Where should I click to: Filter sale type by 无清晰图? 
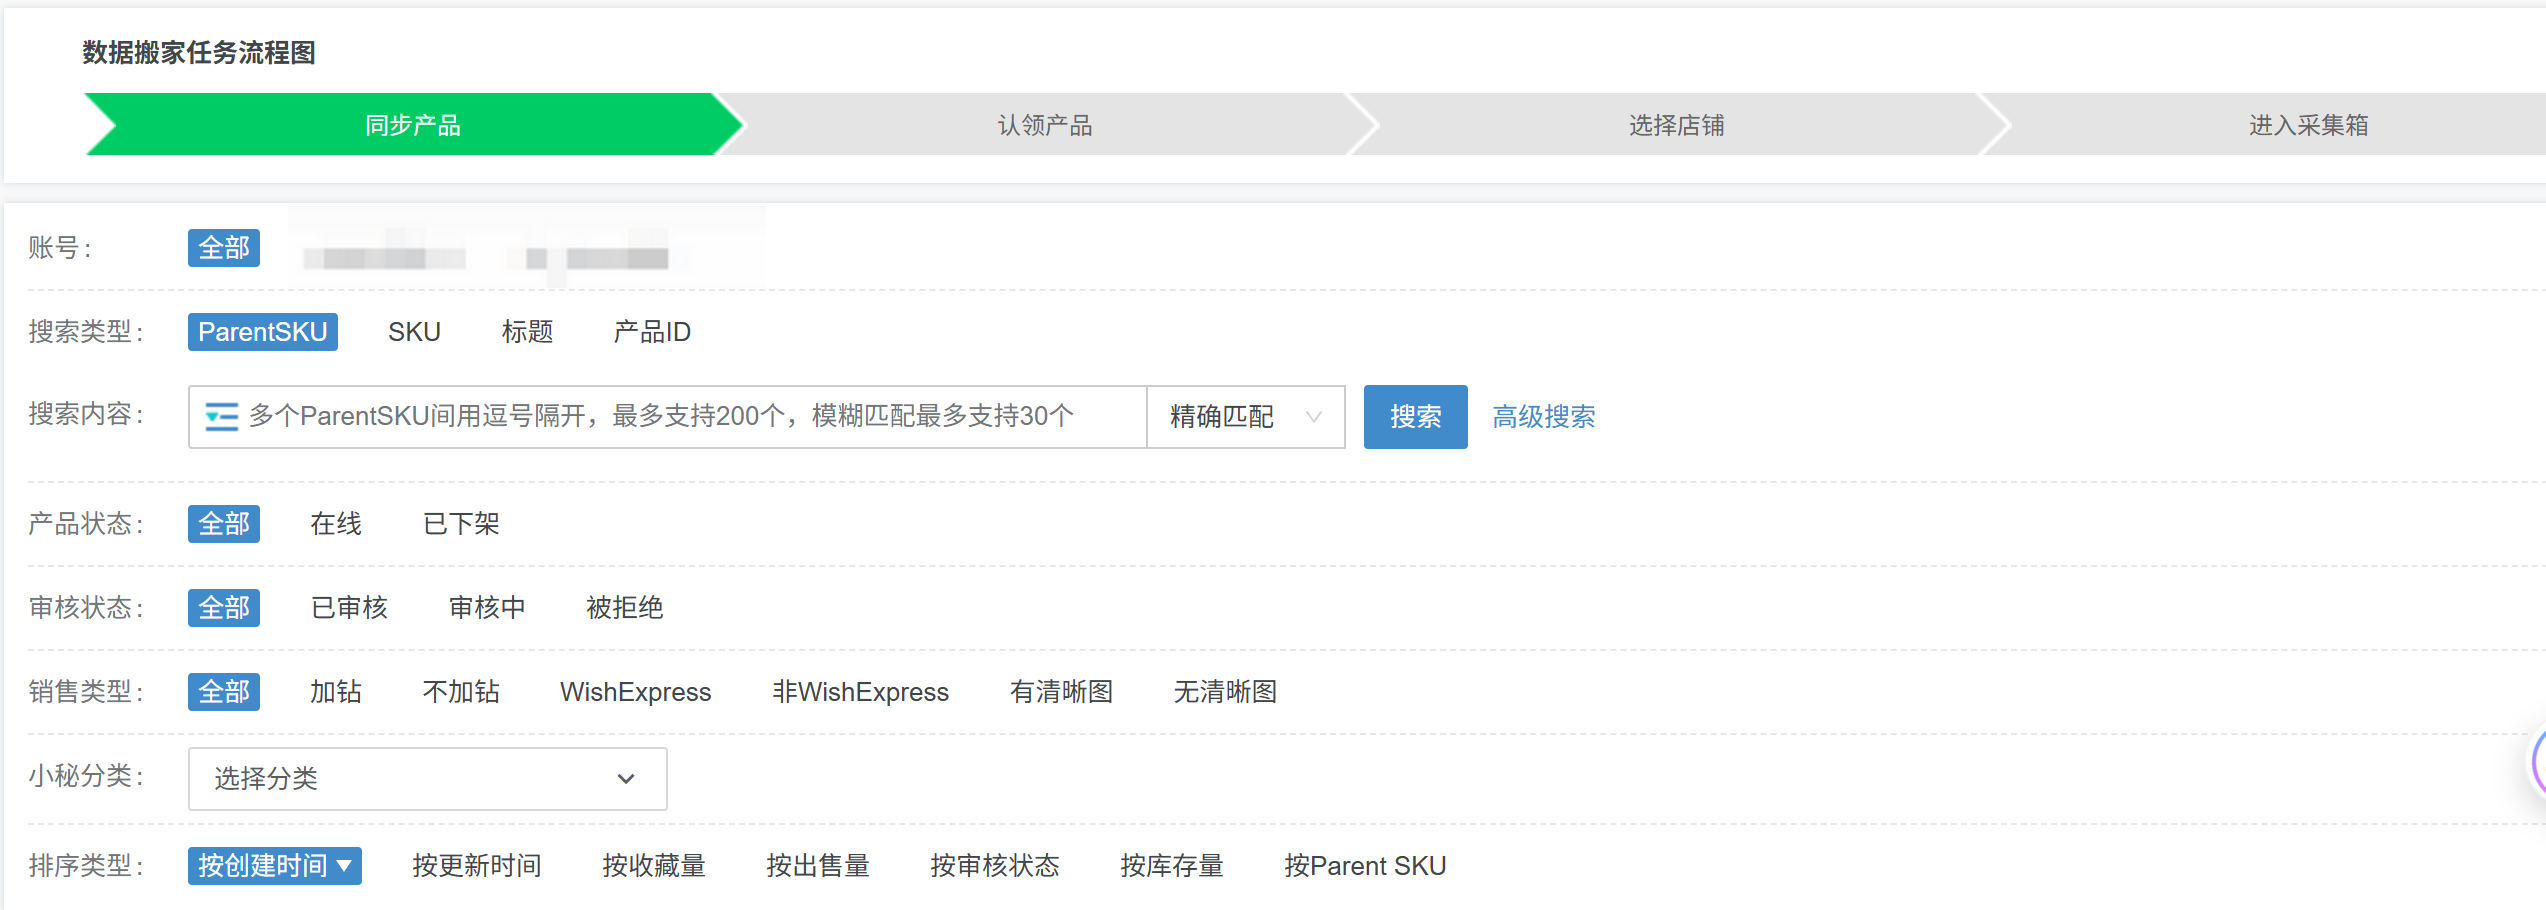click(x=1225, y=692)
